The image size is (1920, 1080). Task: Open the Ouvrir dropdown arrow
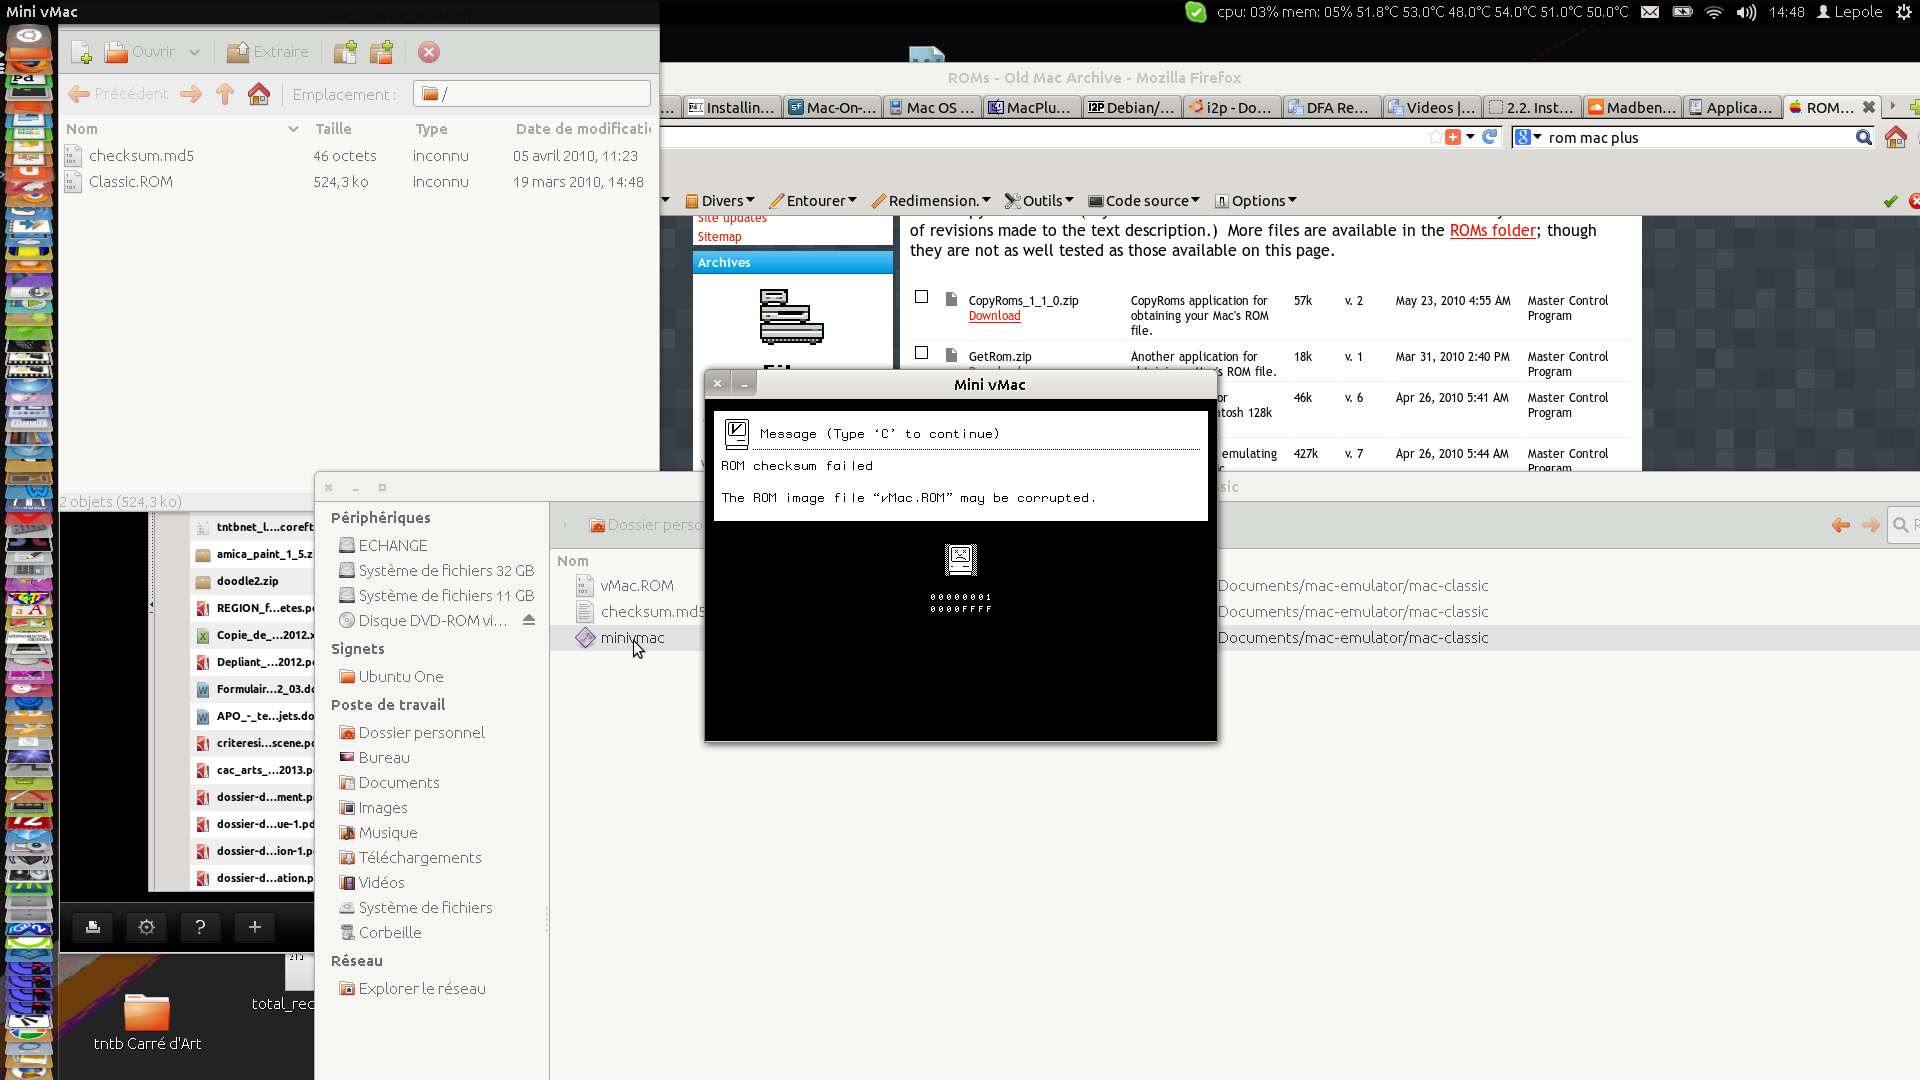[194, 52]
